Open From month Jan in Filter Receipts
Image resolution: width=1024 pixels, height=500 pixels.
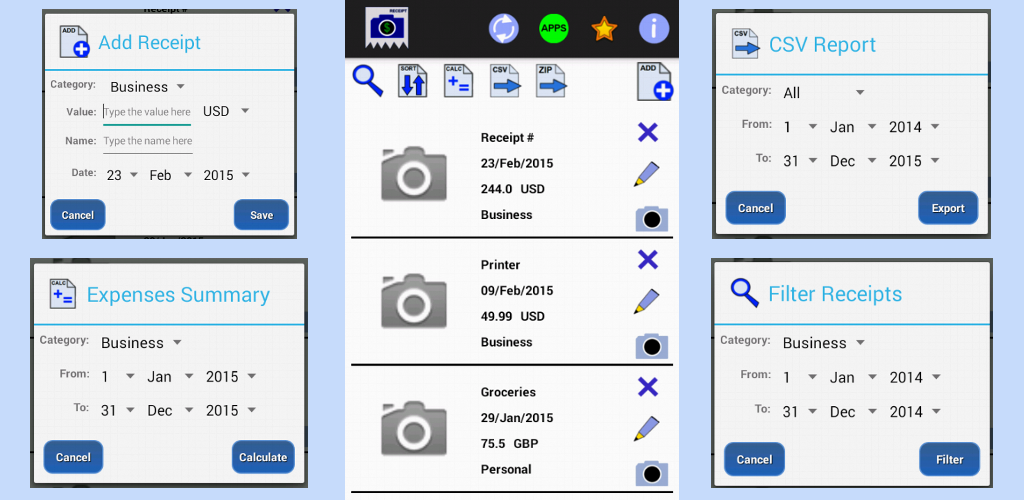click(853, 377)
